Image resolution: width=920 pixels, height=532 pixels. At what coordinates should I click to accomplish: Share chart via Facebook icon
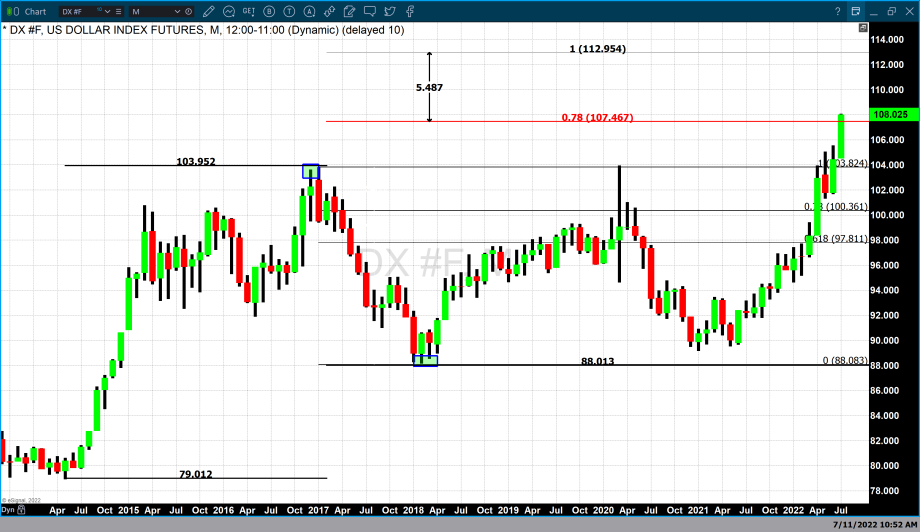tap(409, 11)
